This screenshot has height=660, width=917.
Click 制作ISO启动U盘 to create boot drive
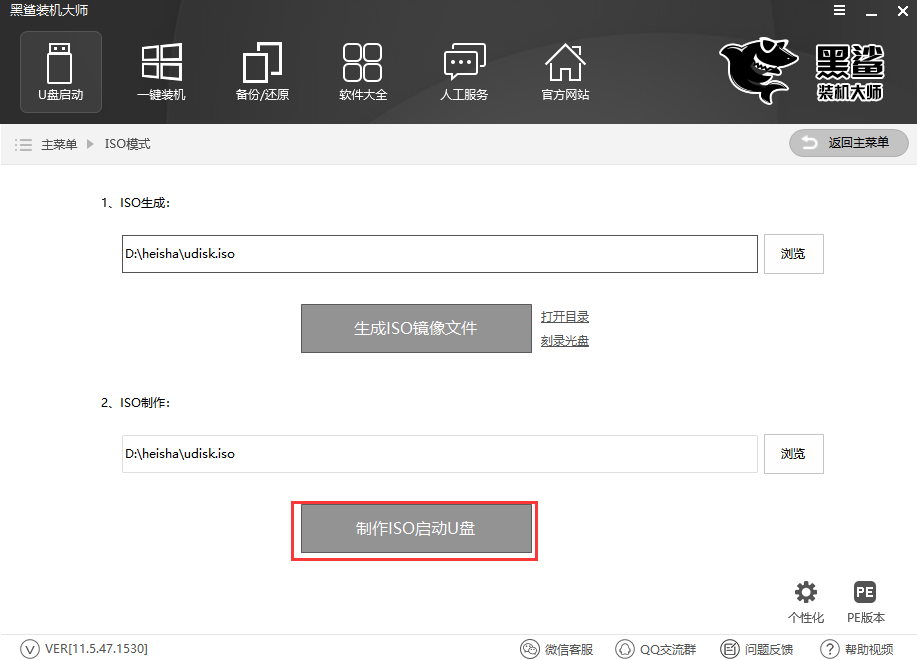click(414, 530)
